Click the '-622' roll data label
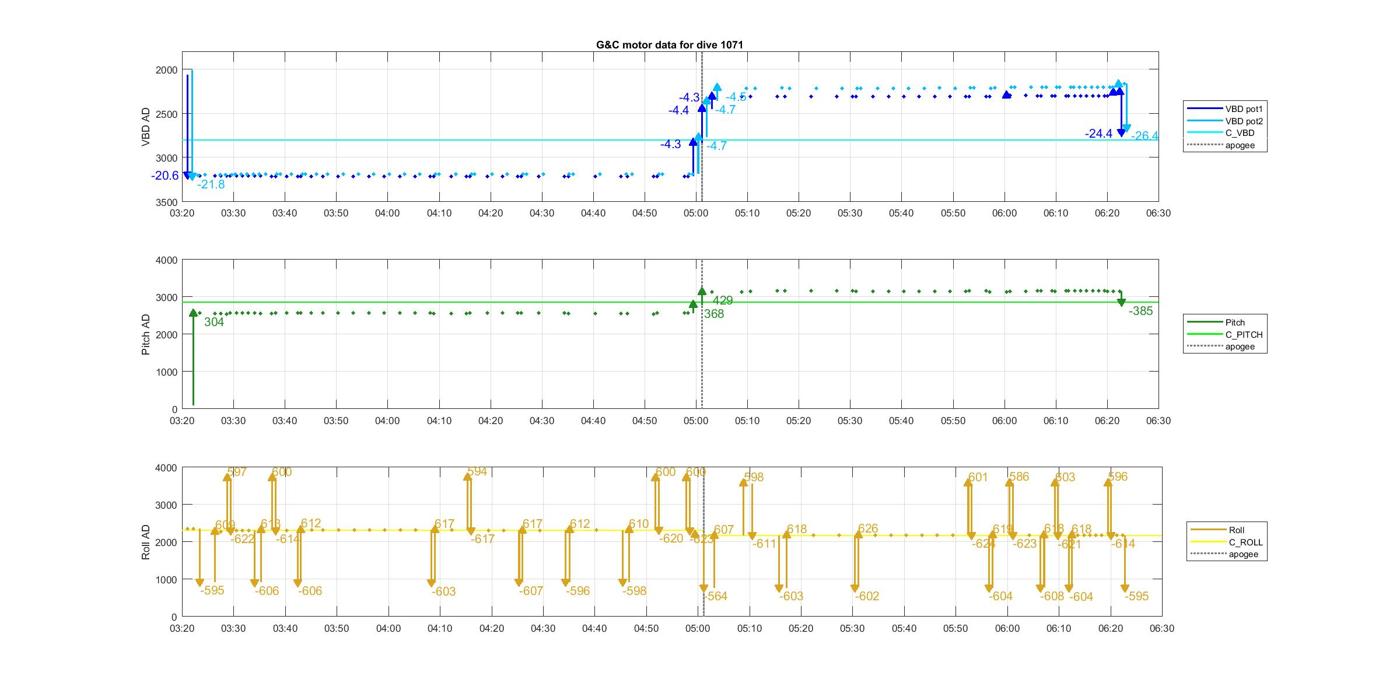 243,539
